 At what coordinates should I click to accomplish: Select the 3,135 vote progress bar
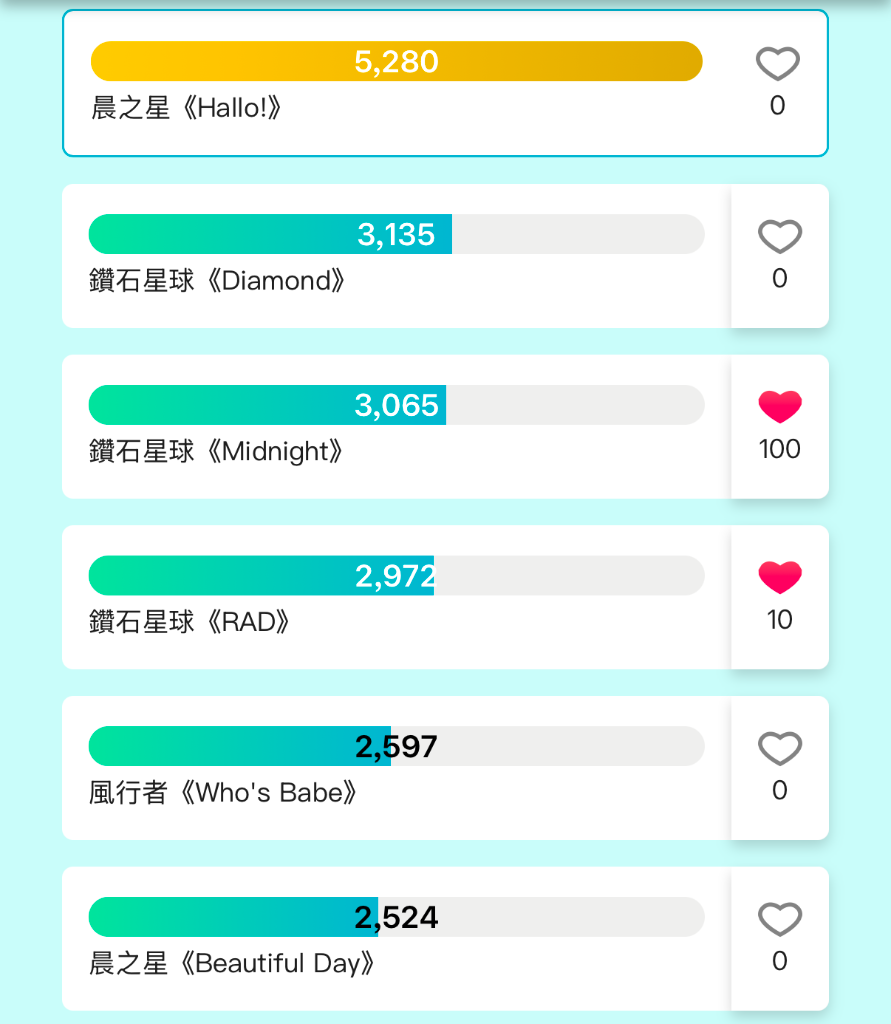[x=397, y=234]
